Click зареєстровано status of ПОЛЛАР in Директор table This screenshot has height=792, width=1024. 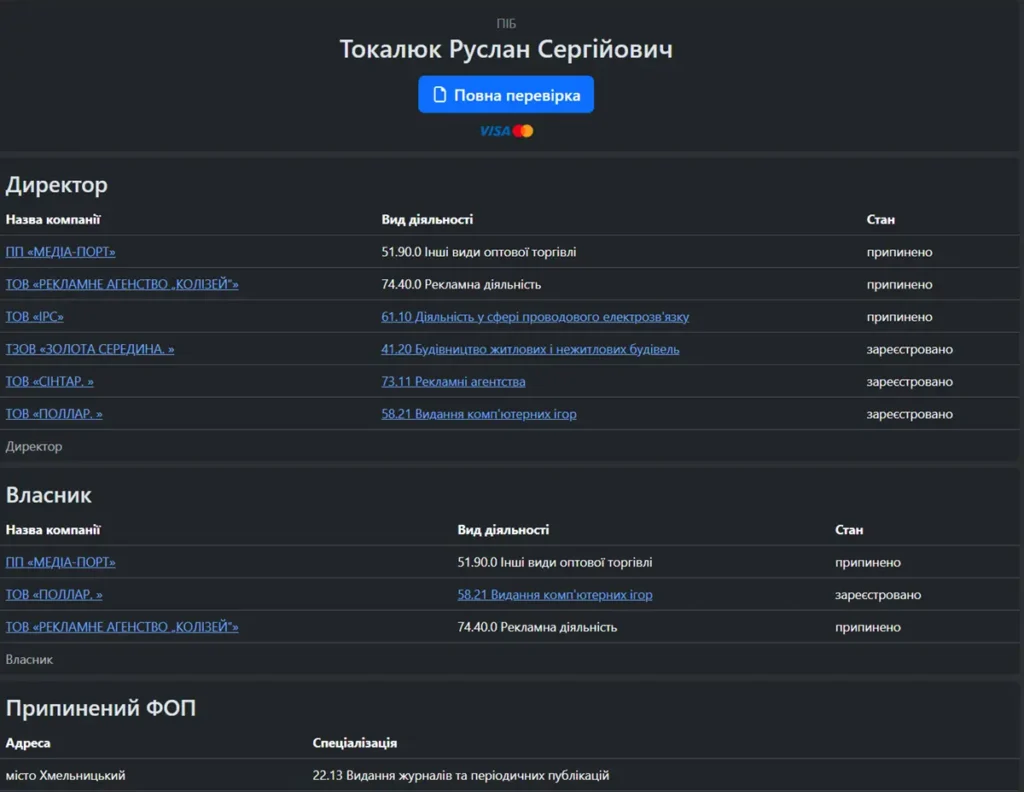click(910, 414)
